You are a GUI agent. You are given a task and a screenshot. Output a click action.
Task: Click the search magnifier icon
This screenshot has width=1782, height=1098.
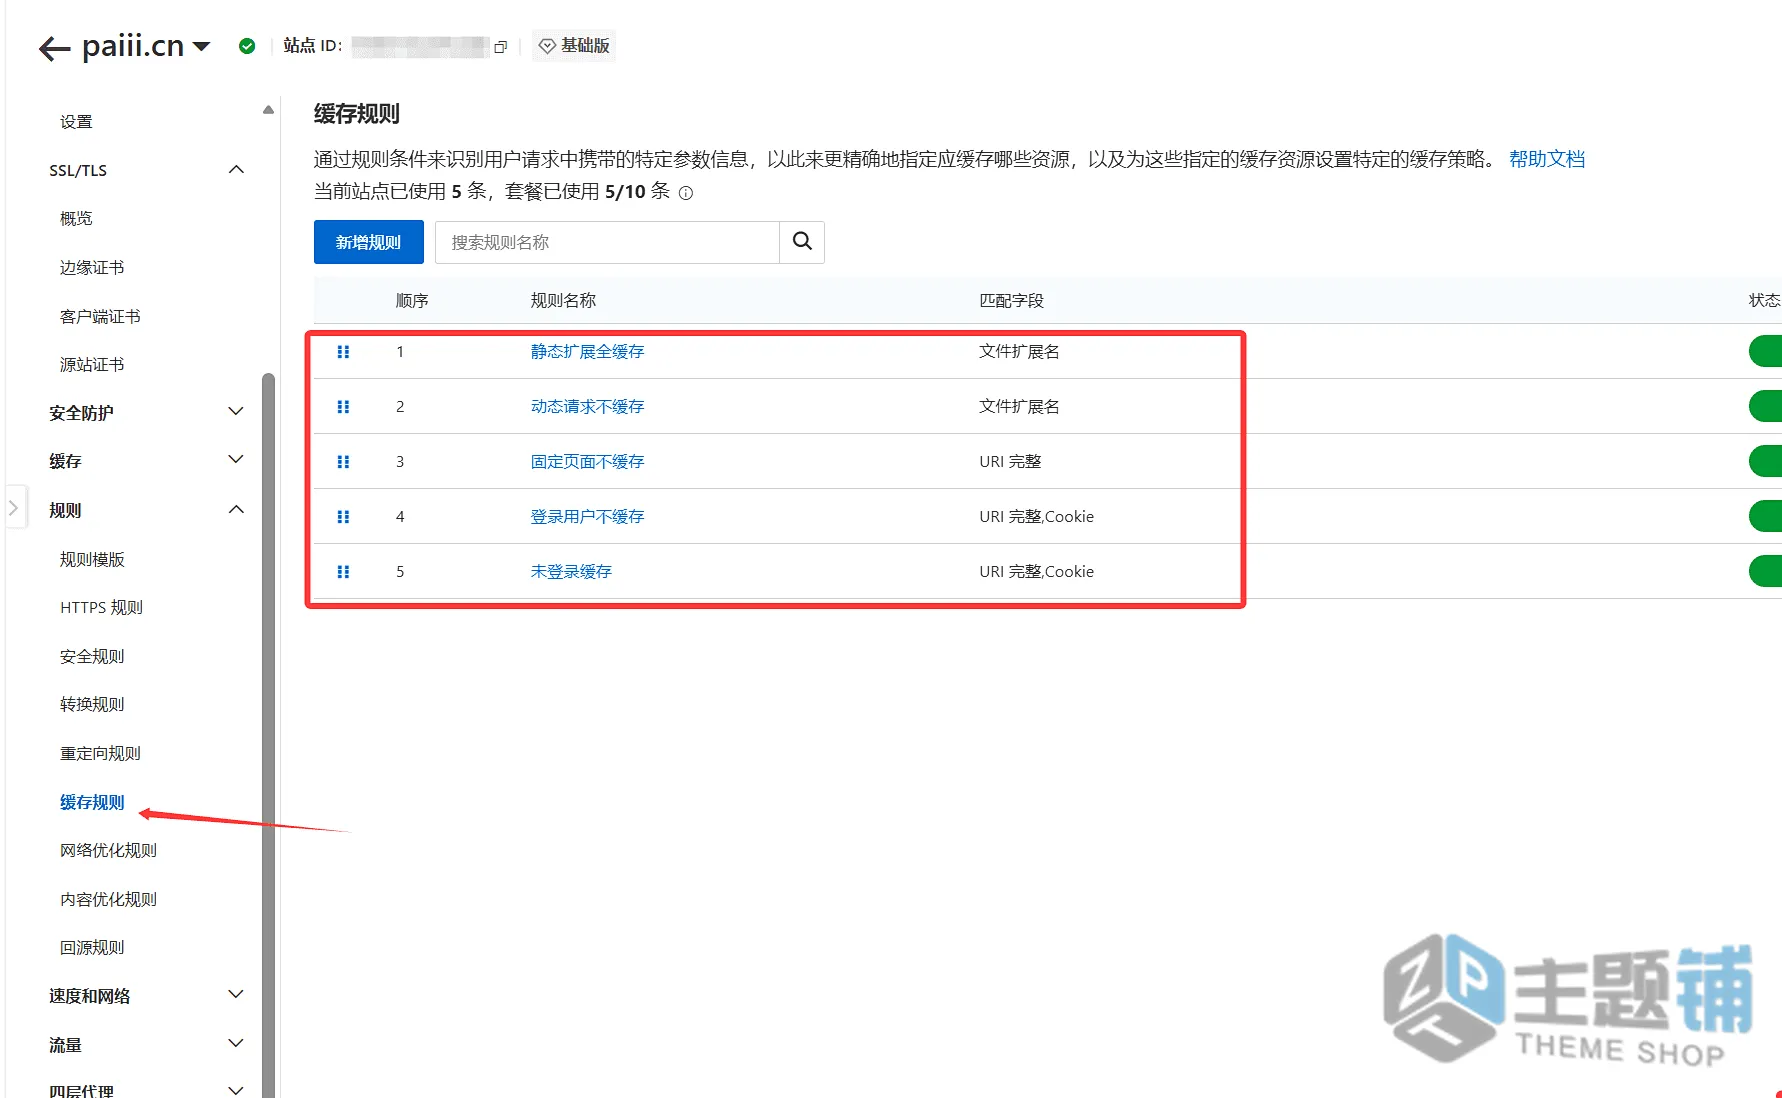pos(802,242)
